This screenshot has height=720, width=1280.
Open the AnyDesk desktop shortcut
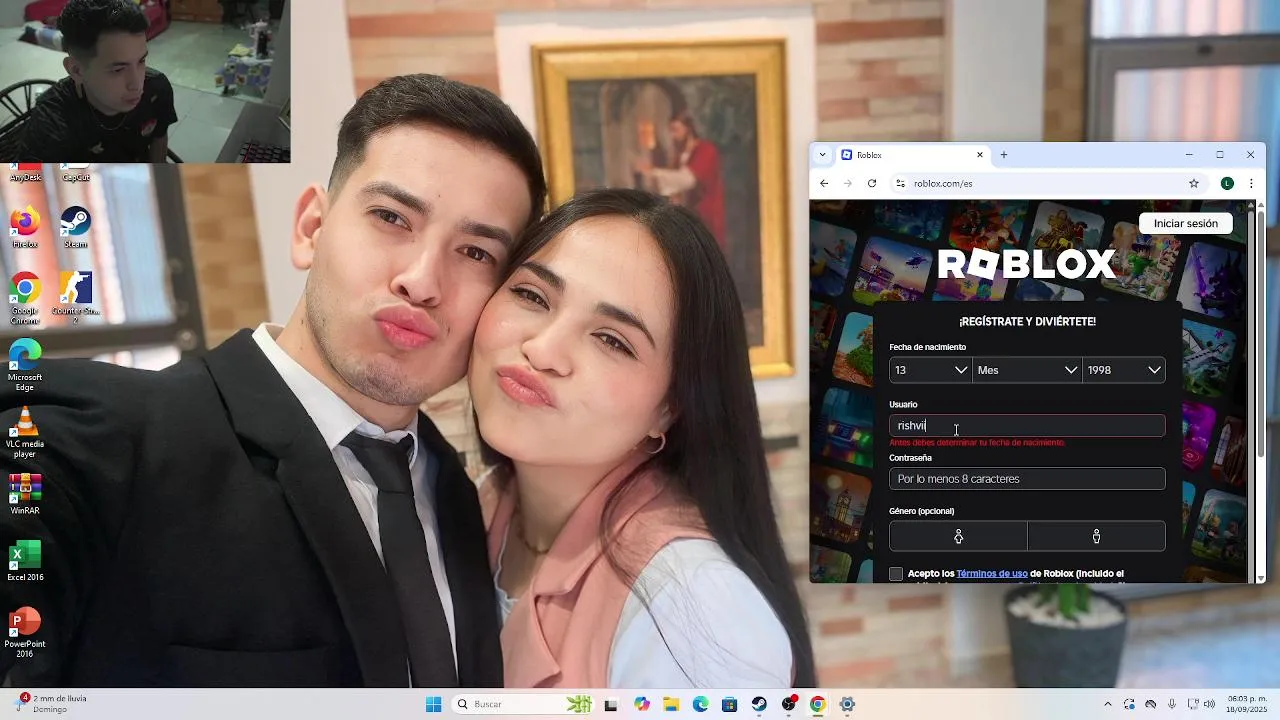pos(25,173)
